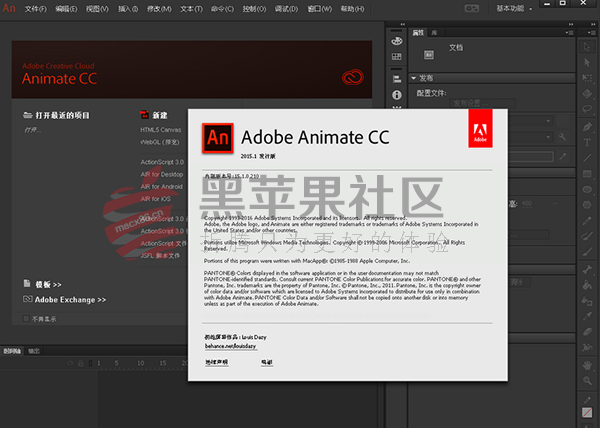Select the Pen tool
The image size is (600, 428).
[587, 127]
